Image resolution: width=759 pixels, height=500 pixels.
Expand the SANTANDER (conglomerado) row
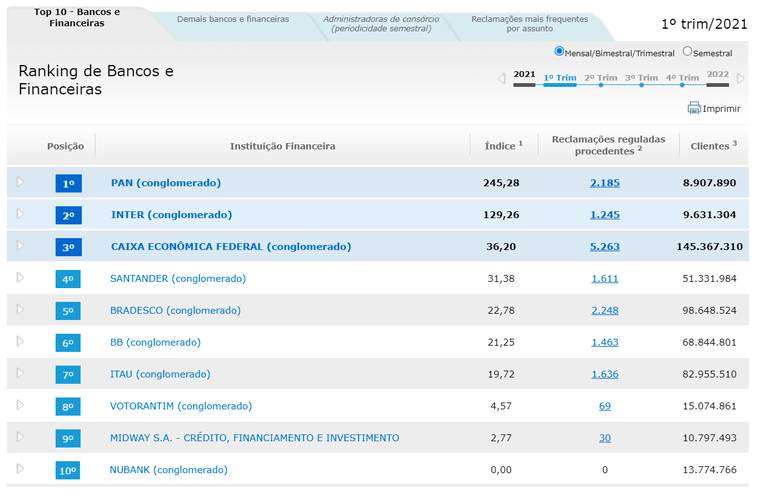click(20, 277)
